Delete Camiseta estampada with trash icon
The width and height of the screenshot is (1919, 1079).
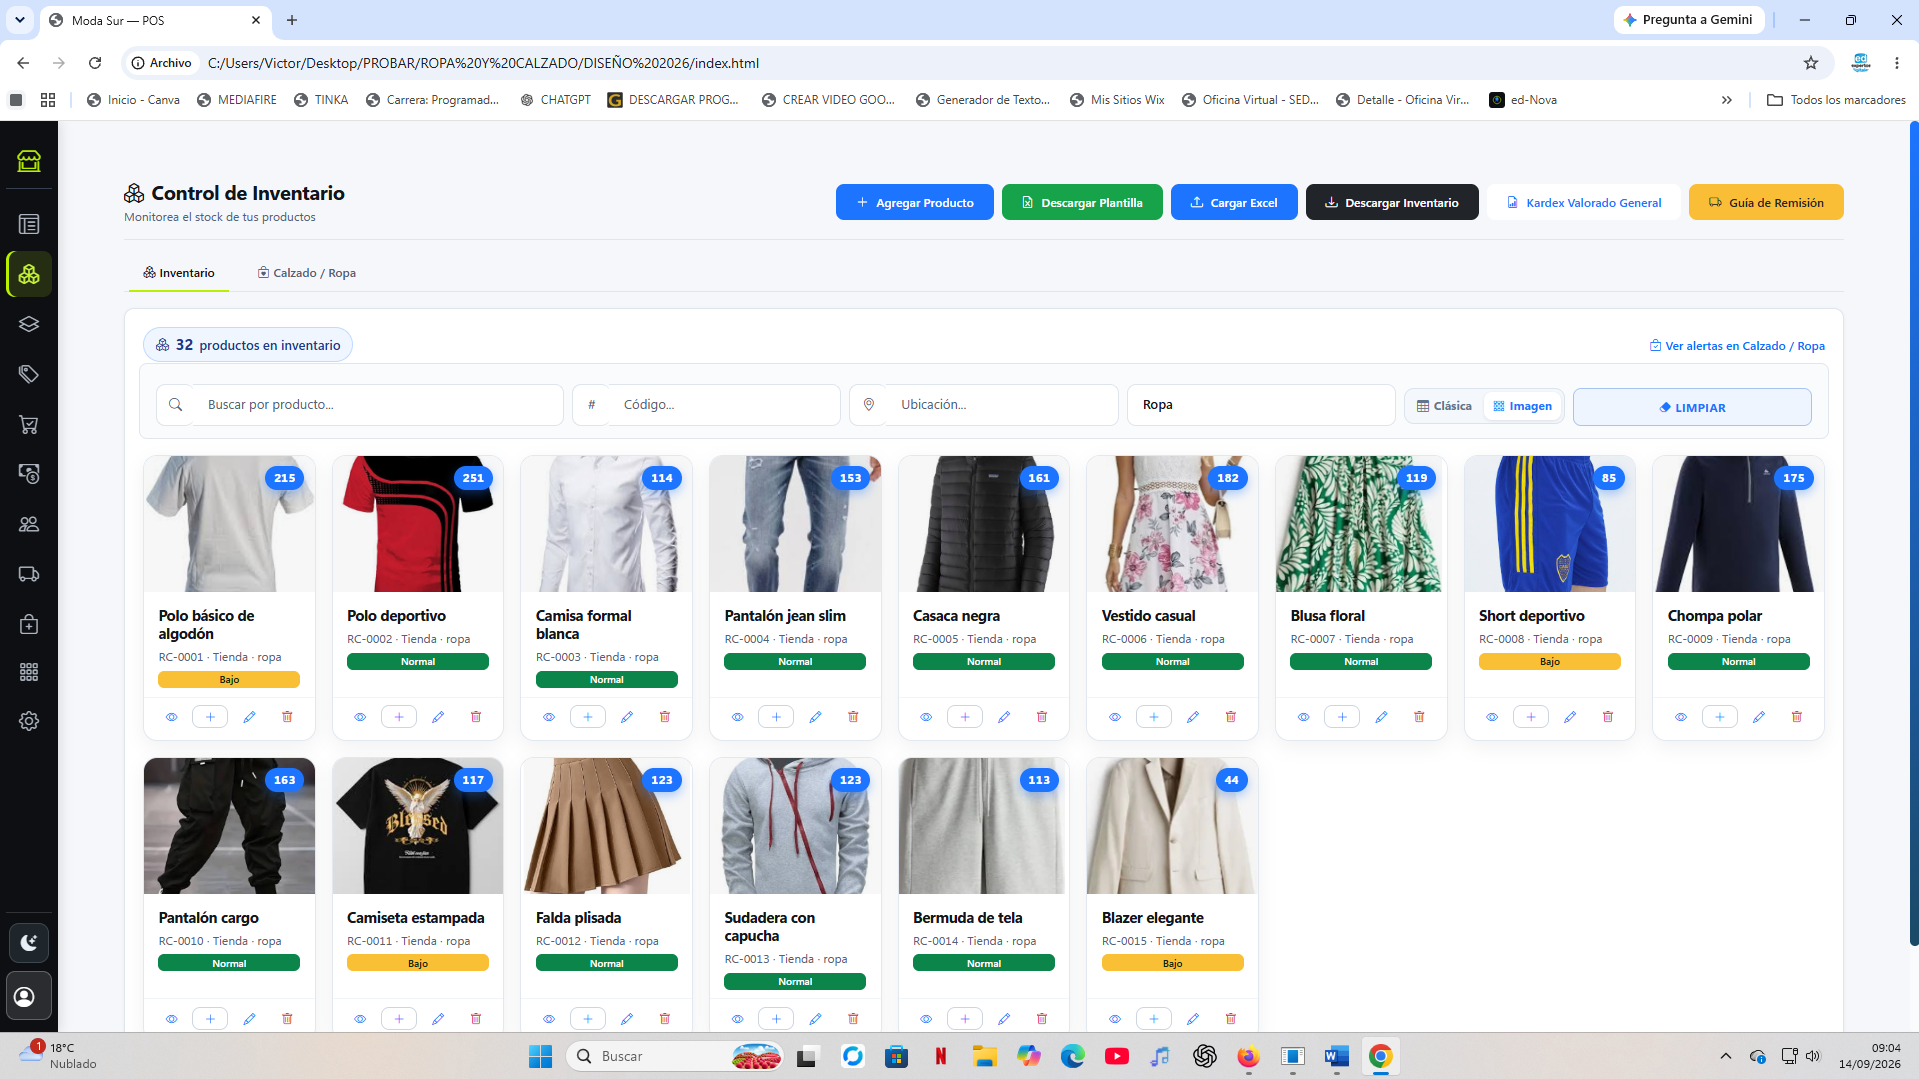point(476,1019)
